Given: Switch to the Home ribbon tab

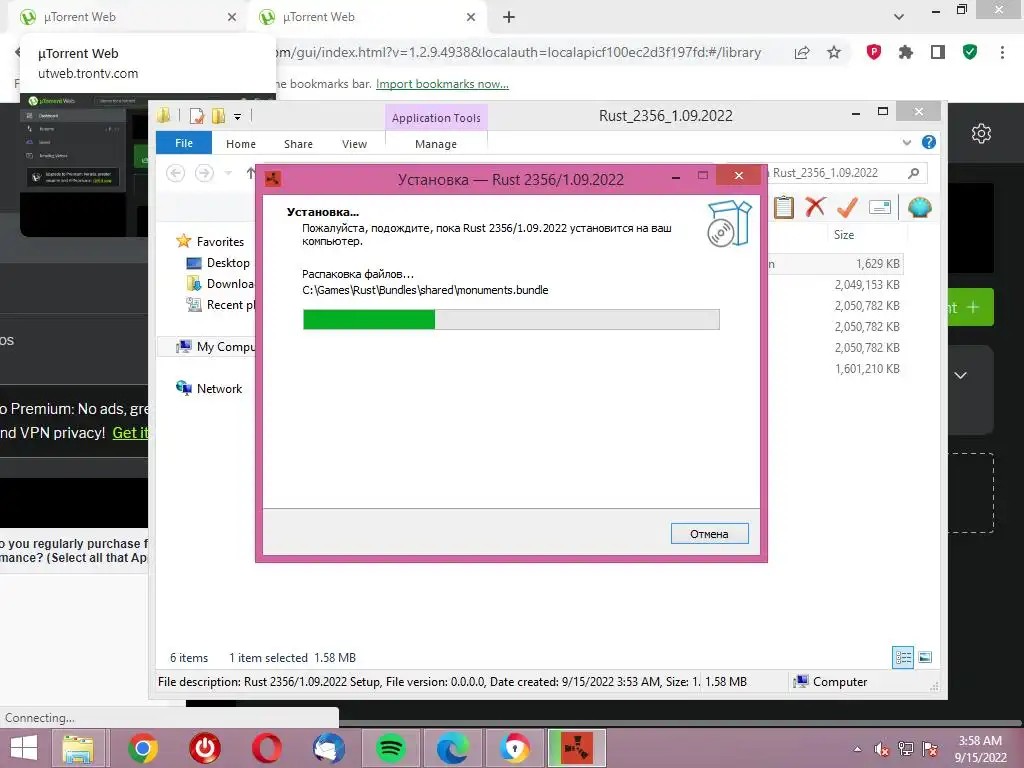Looking at the screenshot, I should tap(241, 144).
